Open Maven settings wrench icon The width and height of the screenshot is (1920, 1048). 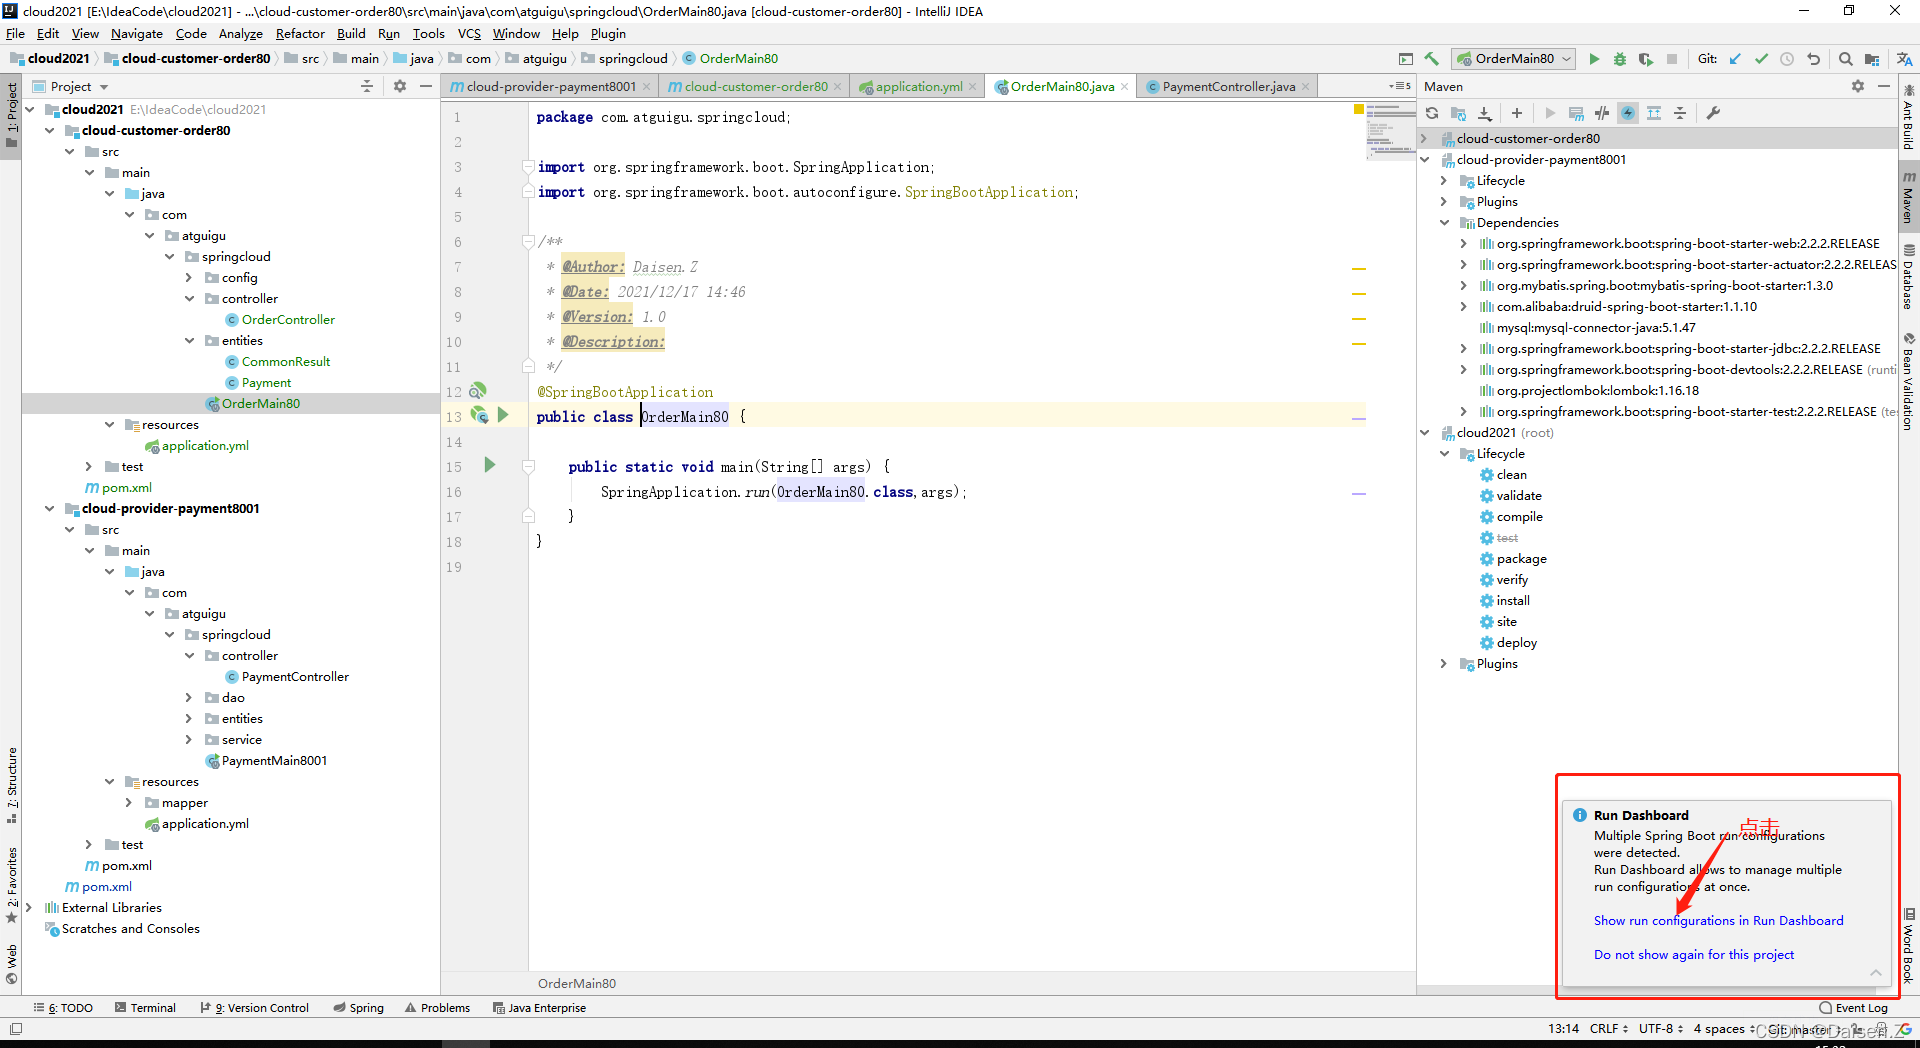[1713, 113]
